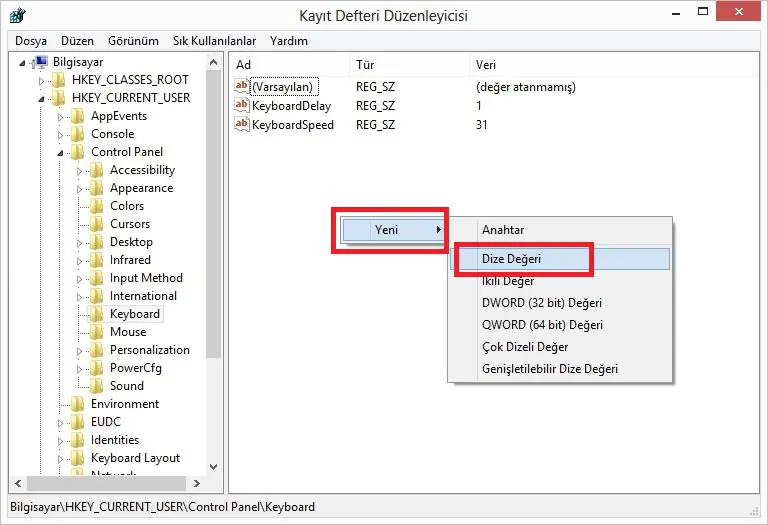Click the (Varsayılan) string value icon
The height and width of the screenshot is (525, 768).
click(x=241, y=86)
